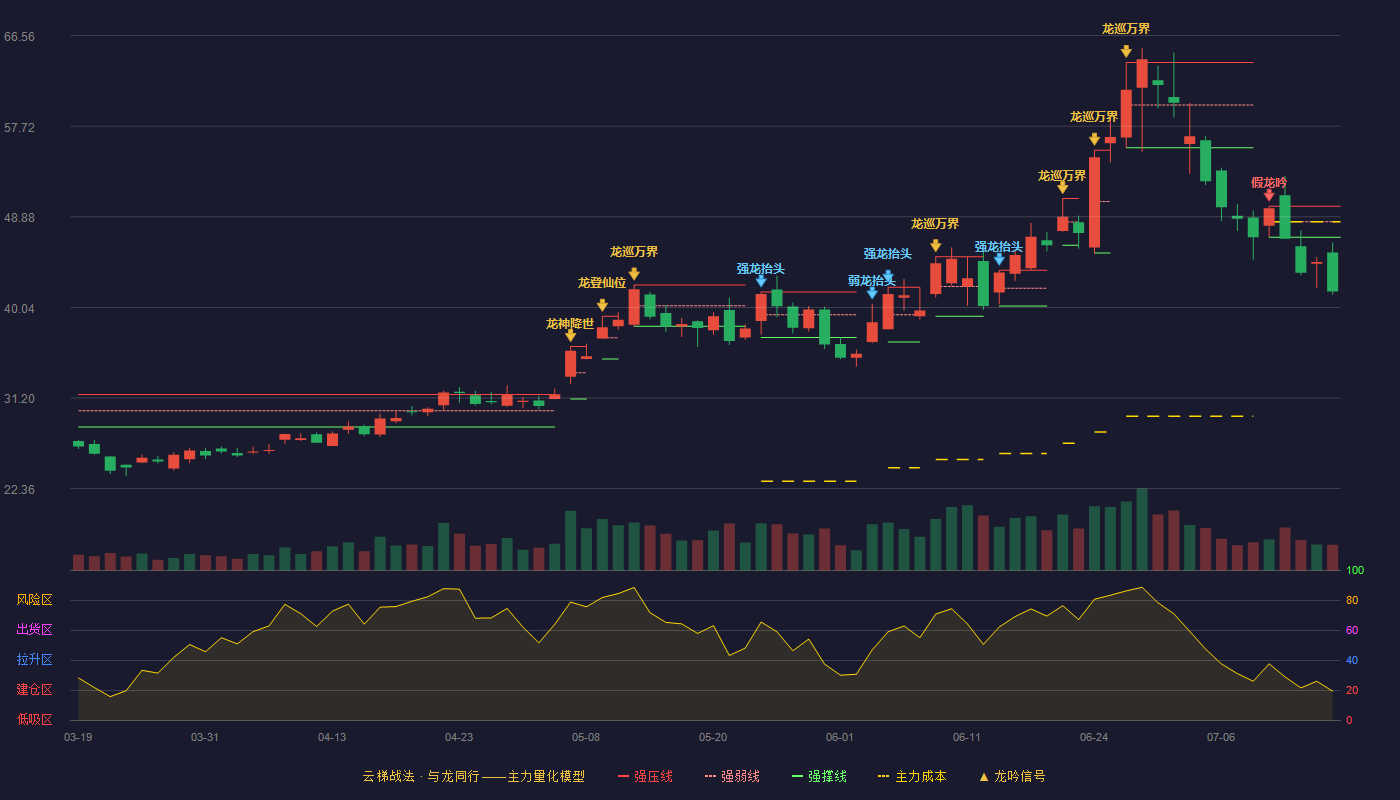Click the 22.36 price axis label
Screen dimensions: 1400x800
tap(19, 490)
